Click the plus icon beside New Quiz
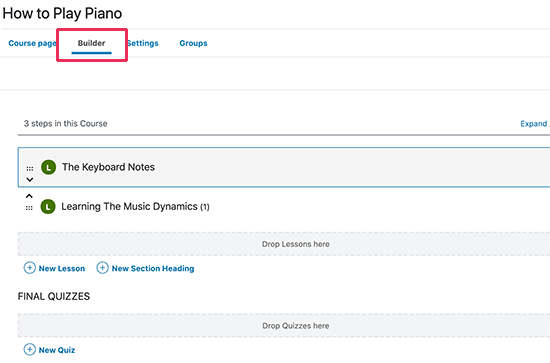This screenshot has height=363, width=550. 29,349
